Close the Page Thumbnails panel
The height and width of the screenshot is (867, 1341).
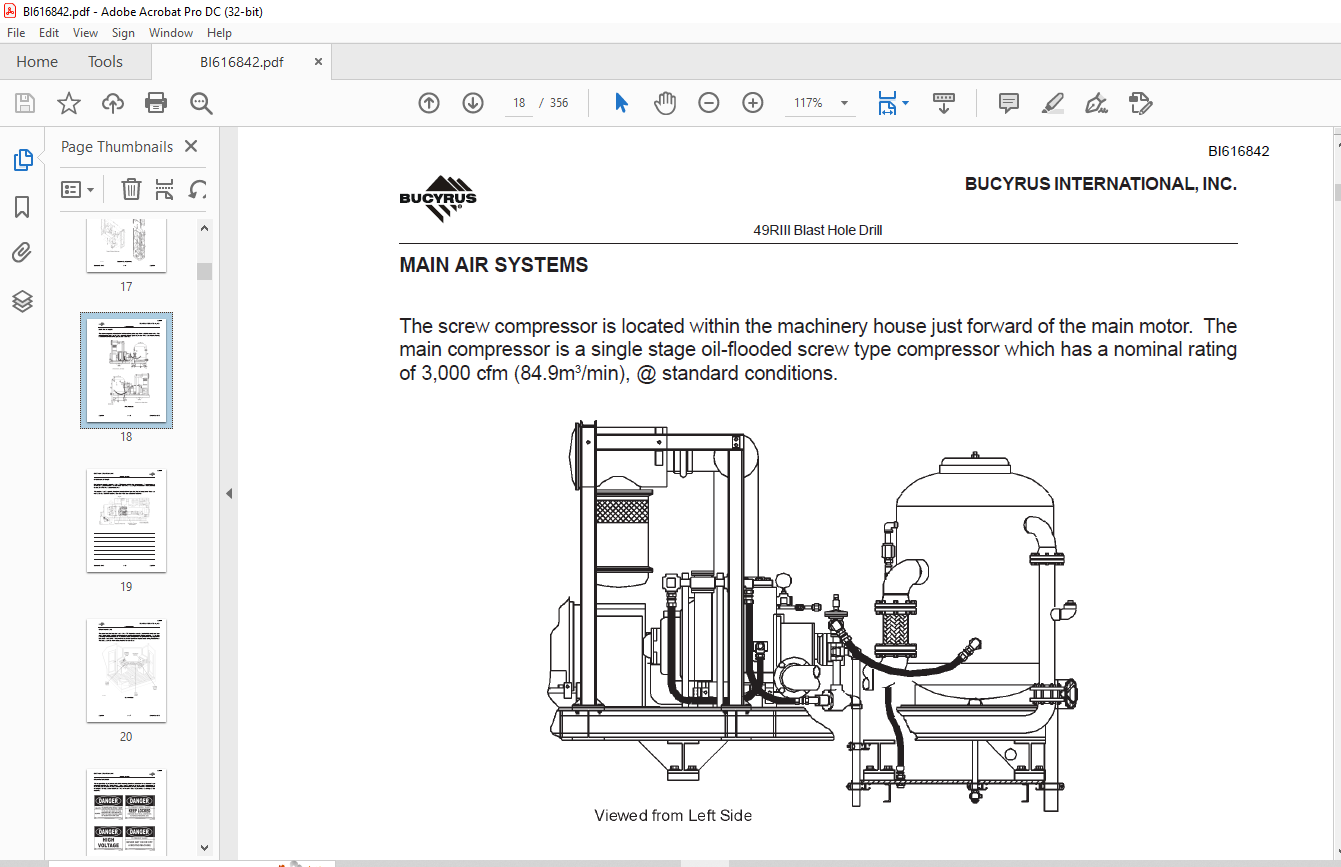coord(191,147)
